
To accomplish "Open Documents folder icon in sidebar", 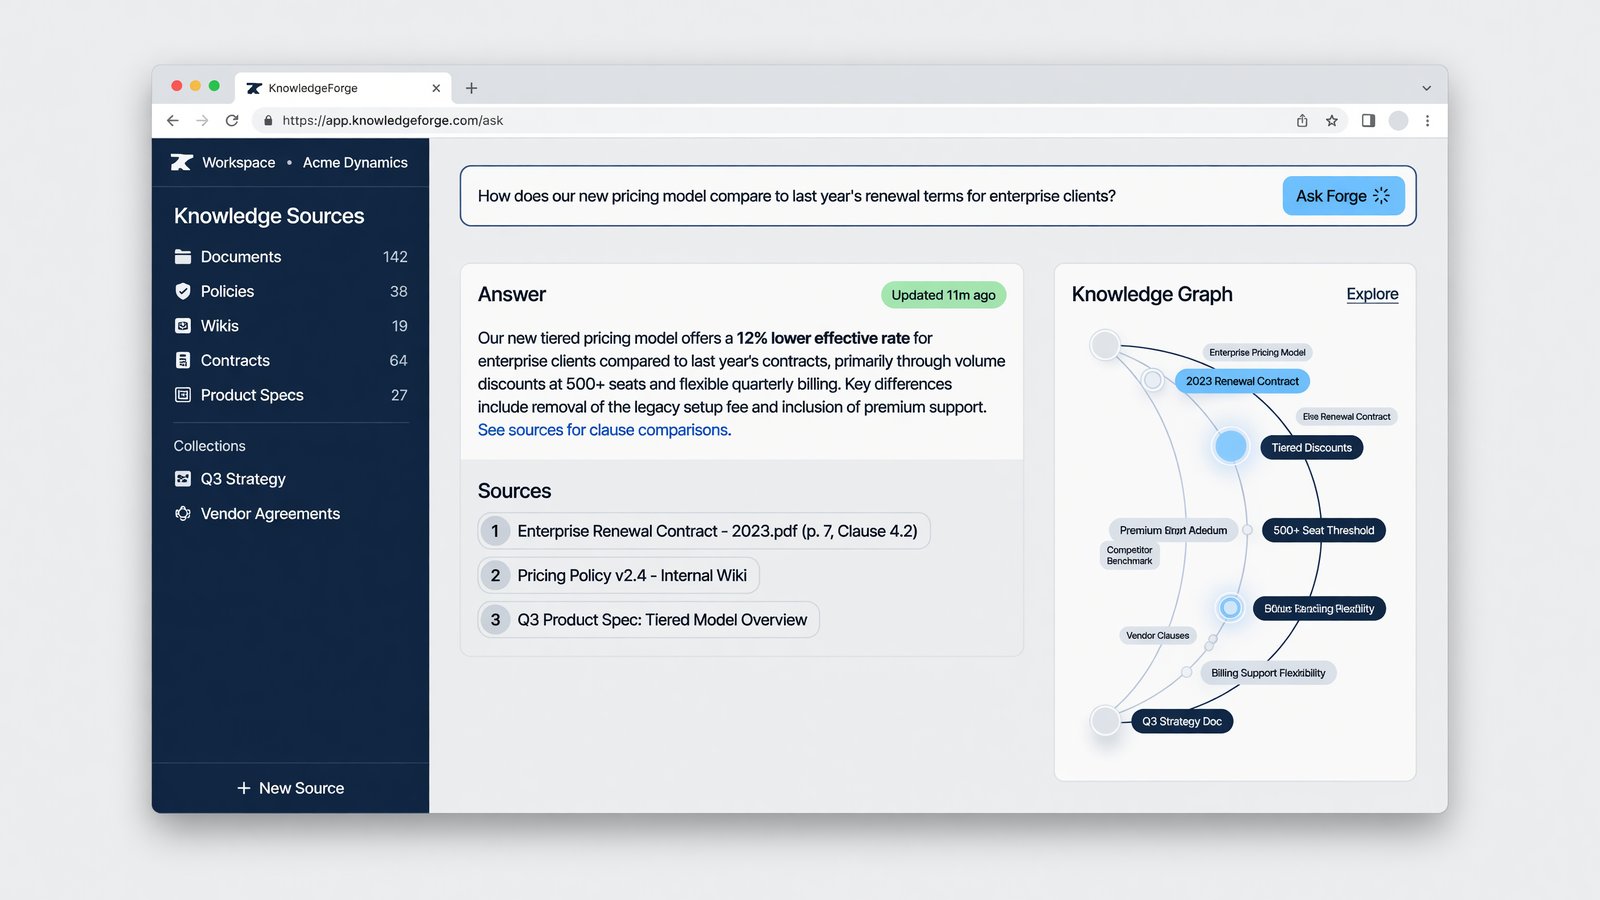I will 183,257.
